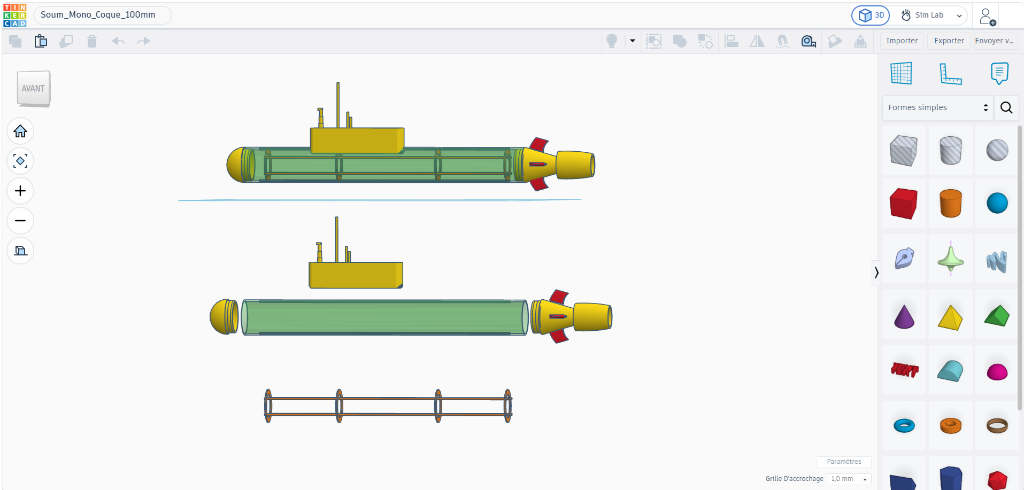Select the Ruler tool in the shapes panel
The image size is (1024, 490).
(x=951, y=73)
